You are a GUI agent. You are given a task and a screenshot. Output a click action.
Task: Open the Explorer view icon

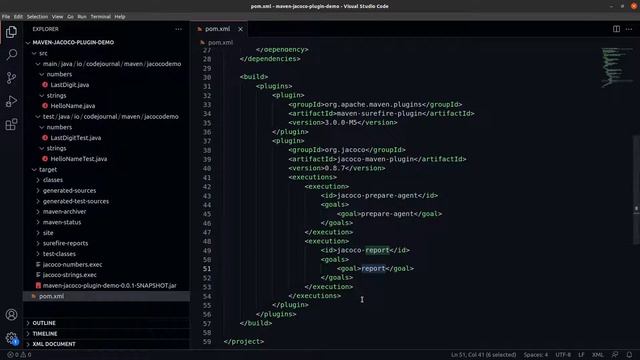point(11,32)
